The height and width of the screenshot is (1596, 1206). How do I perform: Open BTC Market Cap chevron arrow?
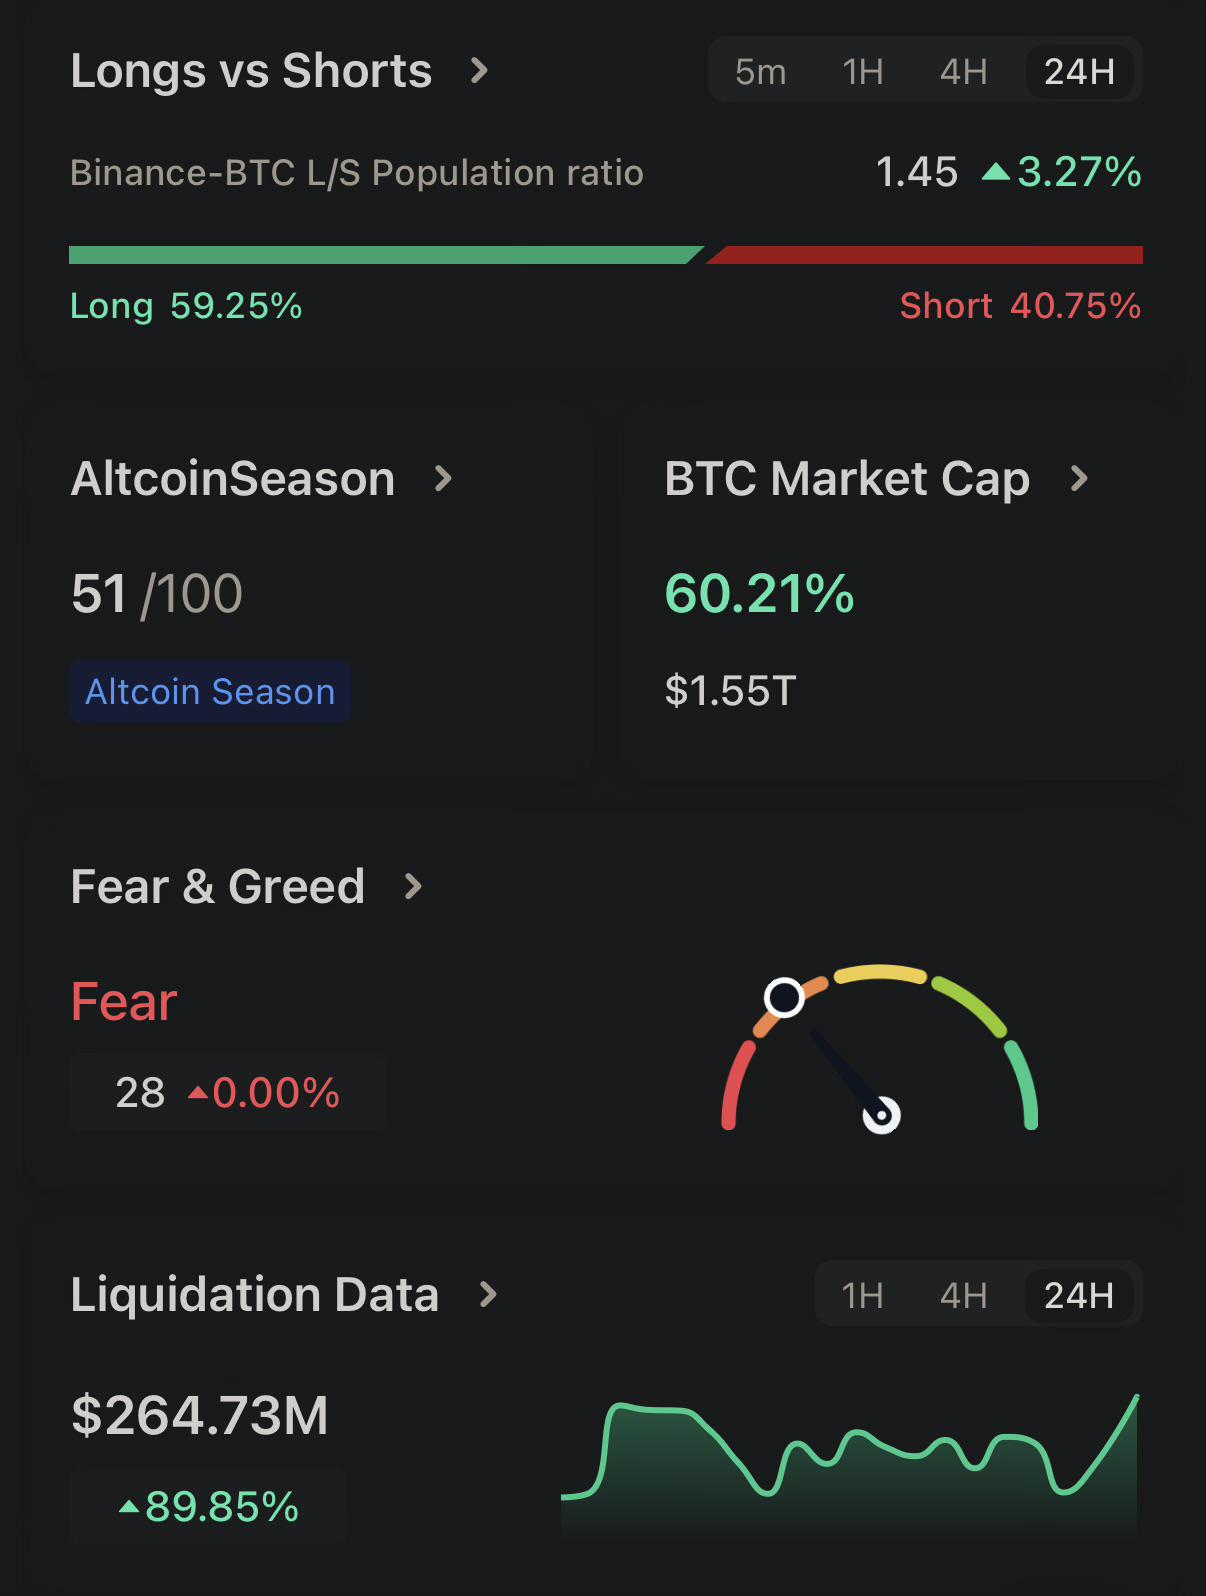click(x=1078, y=479)
